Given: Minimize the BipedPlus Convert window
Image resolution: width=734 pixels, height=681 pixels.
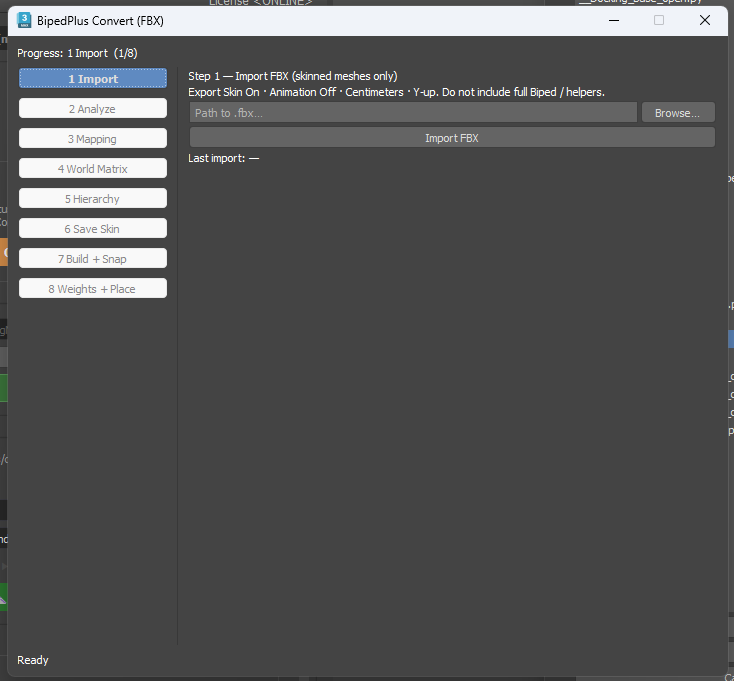Looking at the screenshot, I should [x=614, y=20].
